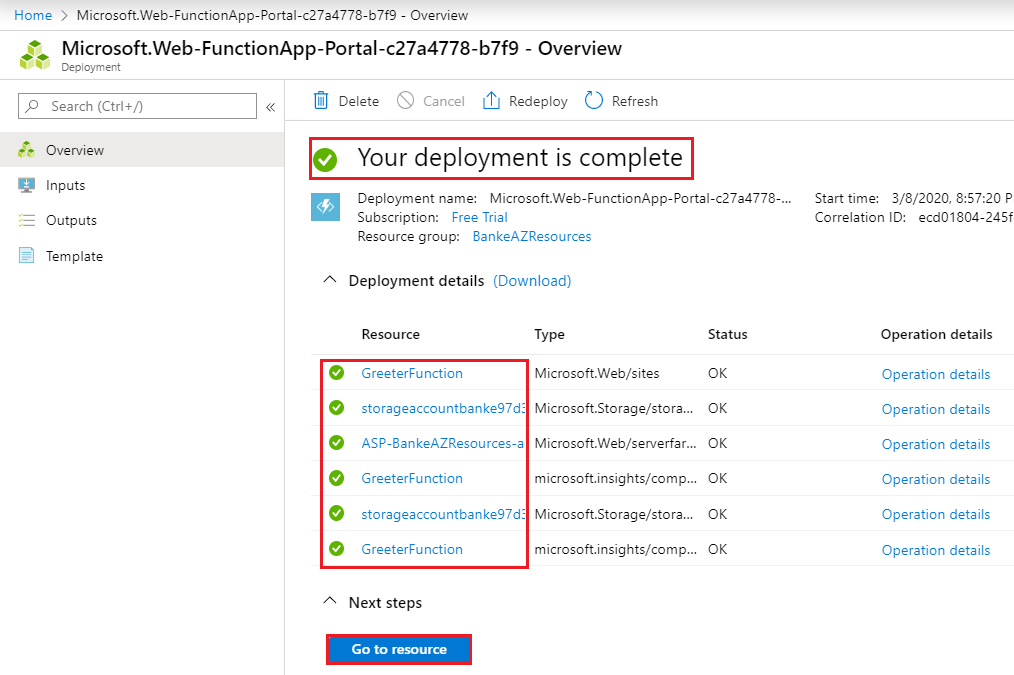1014x675 pixels.
Task: Collapse the sidebar using the double-chevron control
Action: tap(271, 105)
